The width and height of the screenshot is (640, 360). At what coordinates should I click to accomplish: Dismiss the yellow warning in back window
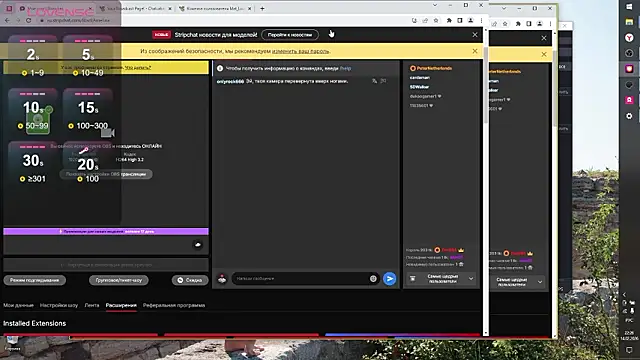[544, 54]
